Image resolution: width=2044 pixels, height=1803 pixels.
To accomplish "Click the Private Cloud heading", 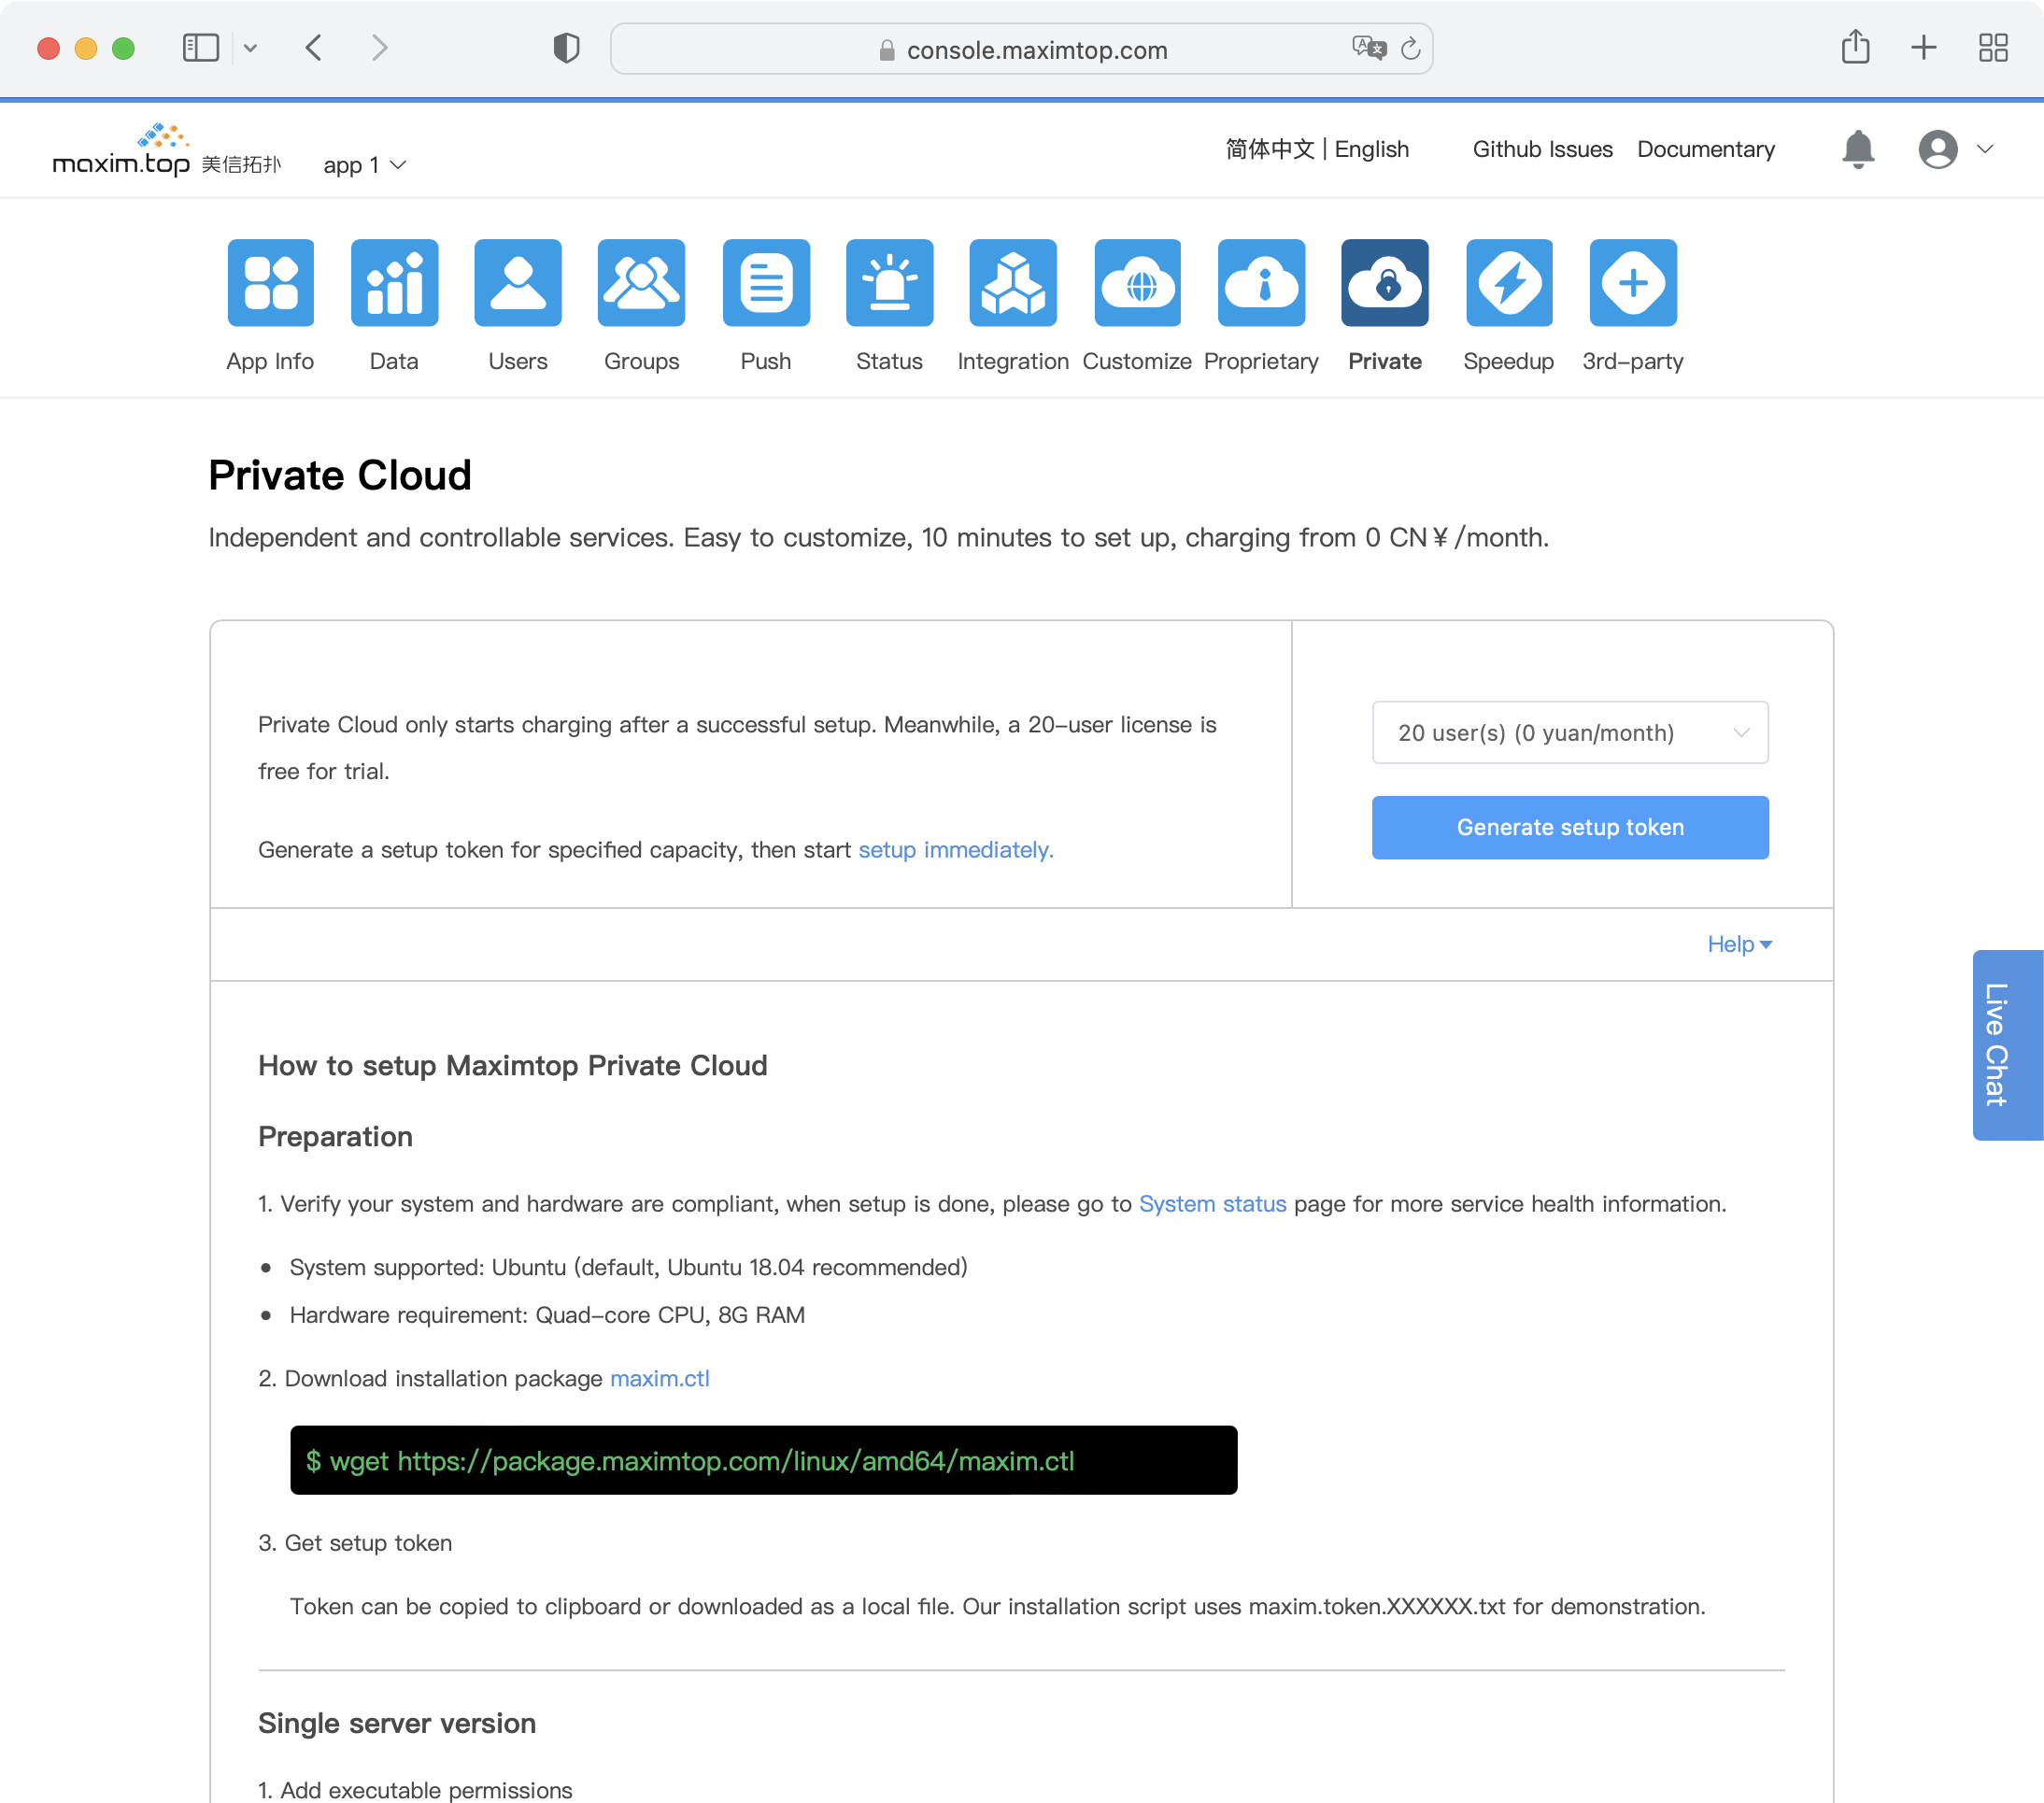I will (x=339, y=475).
